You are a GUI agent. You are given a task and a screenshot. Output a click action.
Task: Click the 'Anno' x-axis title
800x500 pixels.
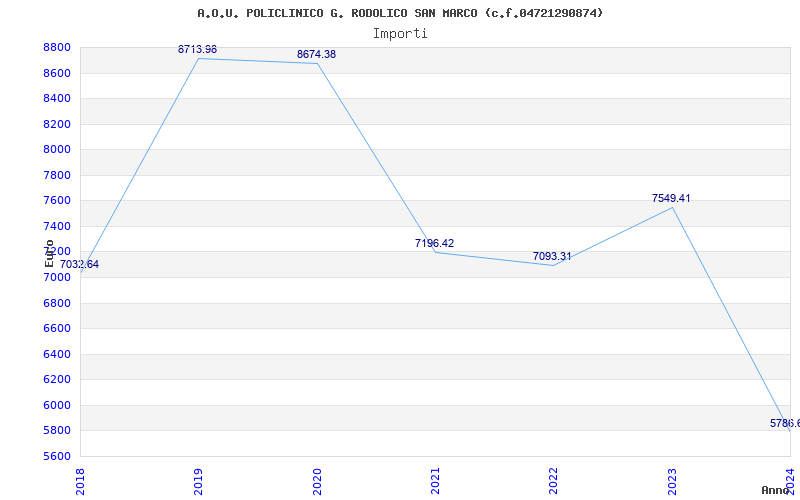(775, 490)
